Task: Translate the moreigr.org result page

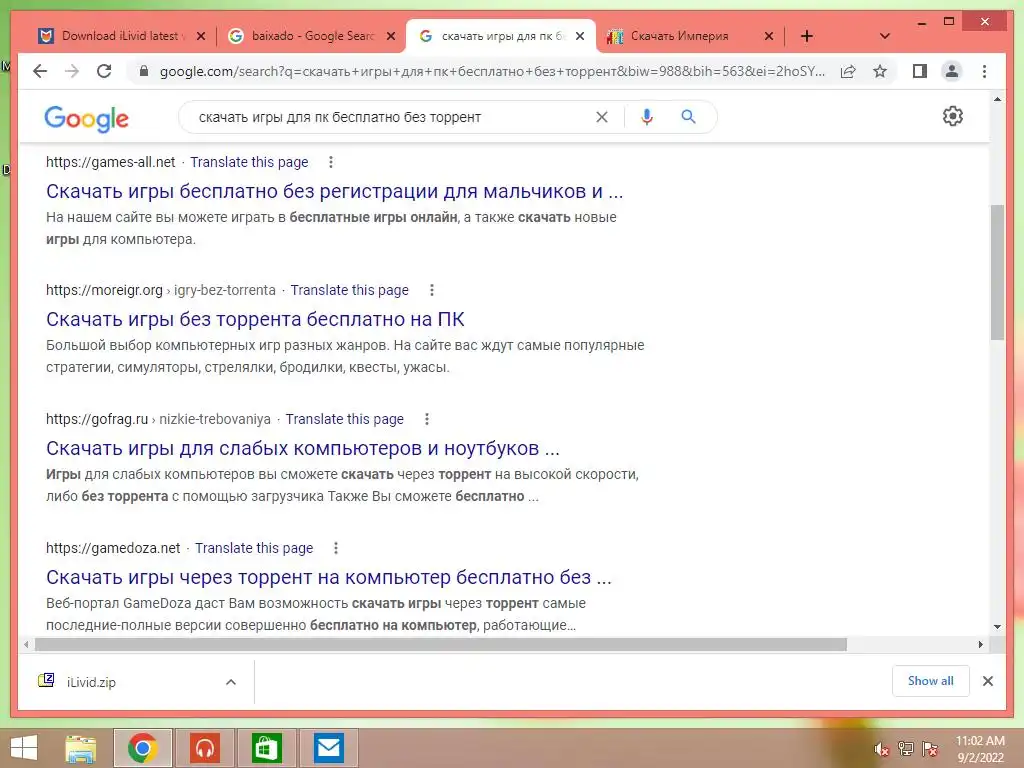Action: pos(349,290)
